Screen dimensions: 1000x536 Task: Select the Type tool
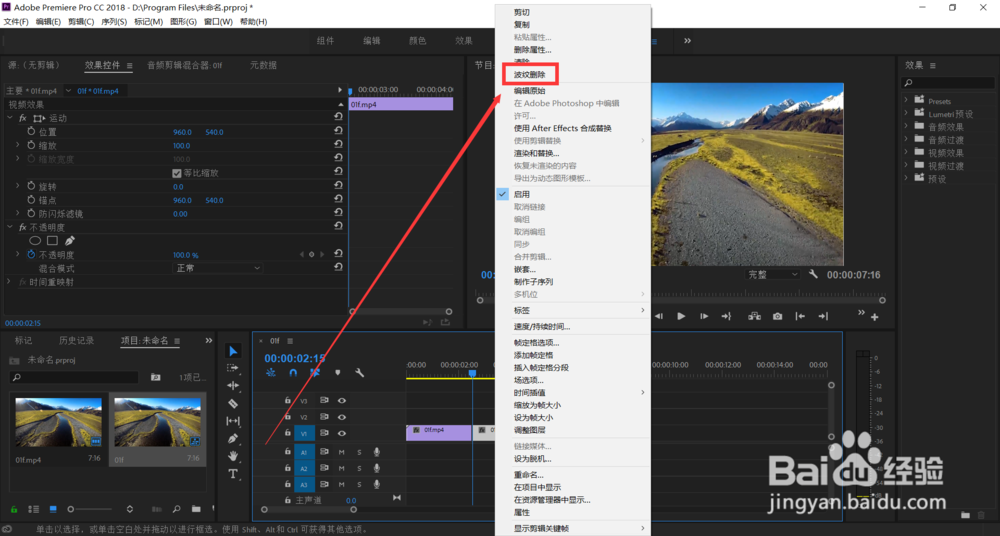pyautogui.click(x=233, y=473)
